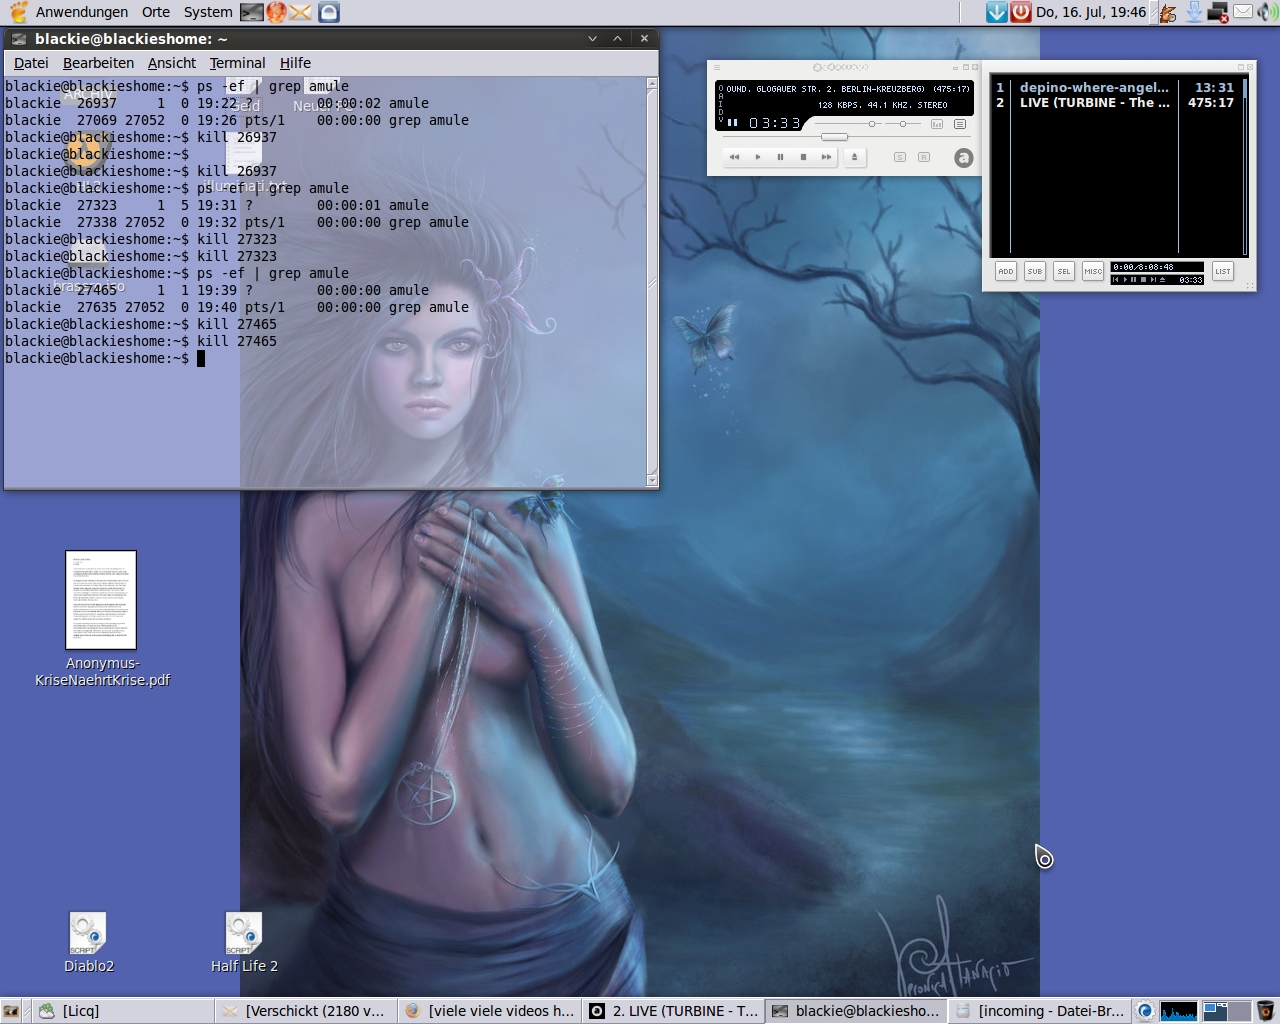Switch to the [incoming - Datei-Br... taskbar window
Viewport: 1280px width, 1024px height.
coord(1041,1011)
